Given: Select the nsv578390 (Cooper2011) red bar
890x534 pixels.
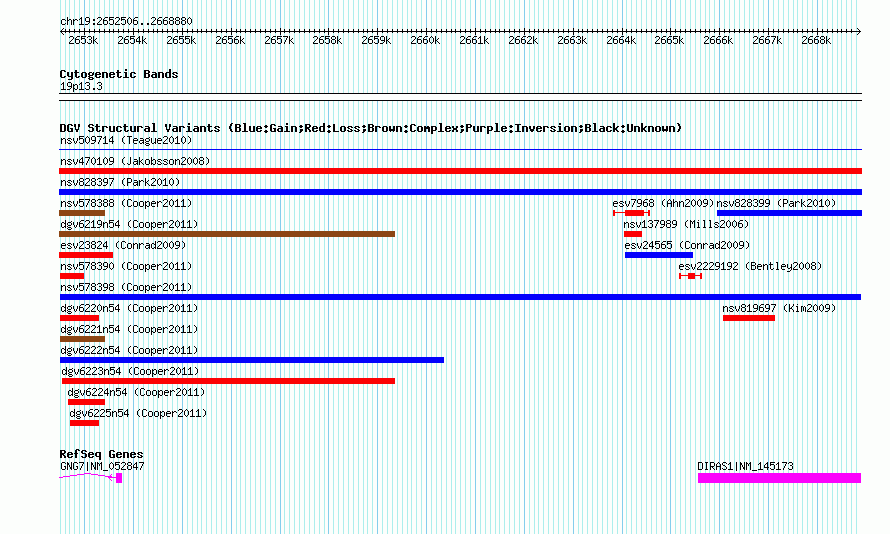Looking at the screenshot, I should tap(72, 276).
